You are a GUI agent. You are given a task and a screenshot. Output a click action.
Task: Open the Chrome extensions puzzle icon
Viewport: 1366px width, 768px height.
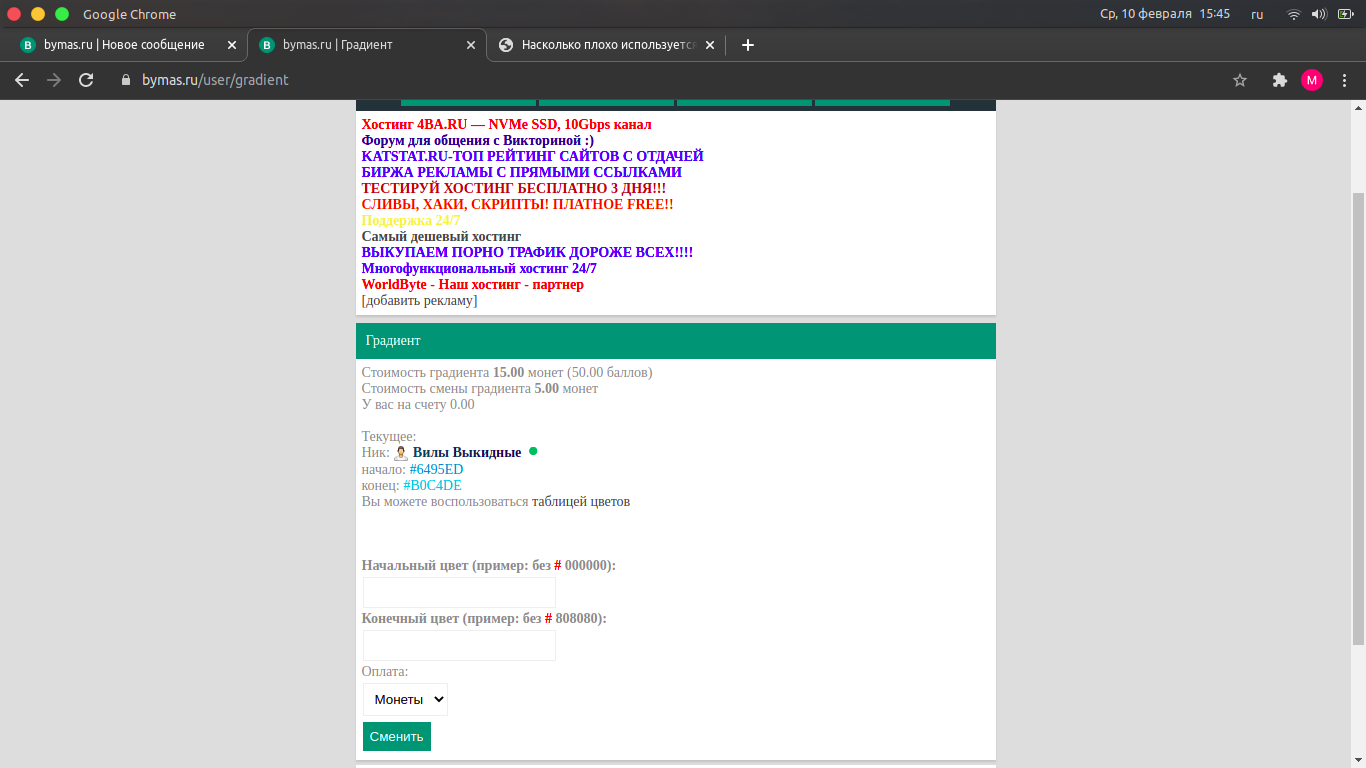1279,80
